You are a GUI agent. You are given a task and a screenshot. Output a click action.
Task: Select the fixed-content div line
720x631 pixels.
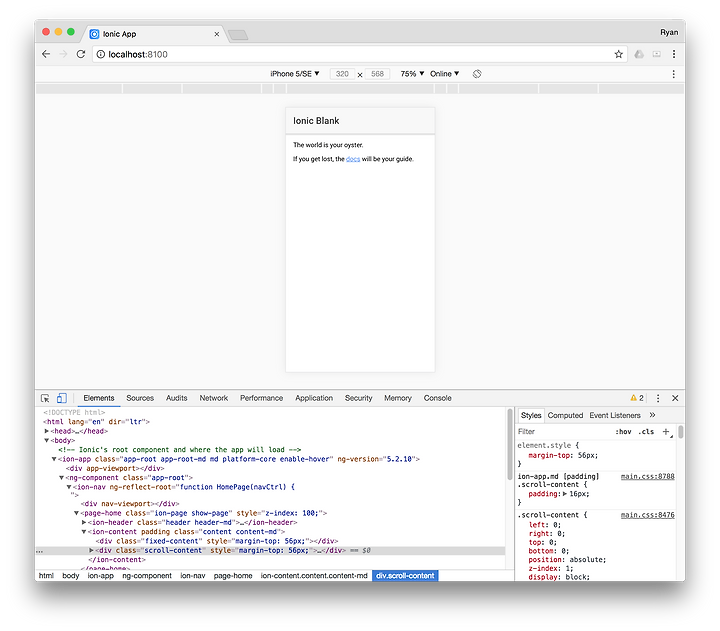click(217, 541)
